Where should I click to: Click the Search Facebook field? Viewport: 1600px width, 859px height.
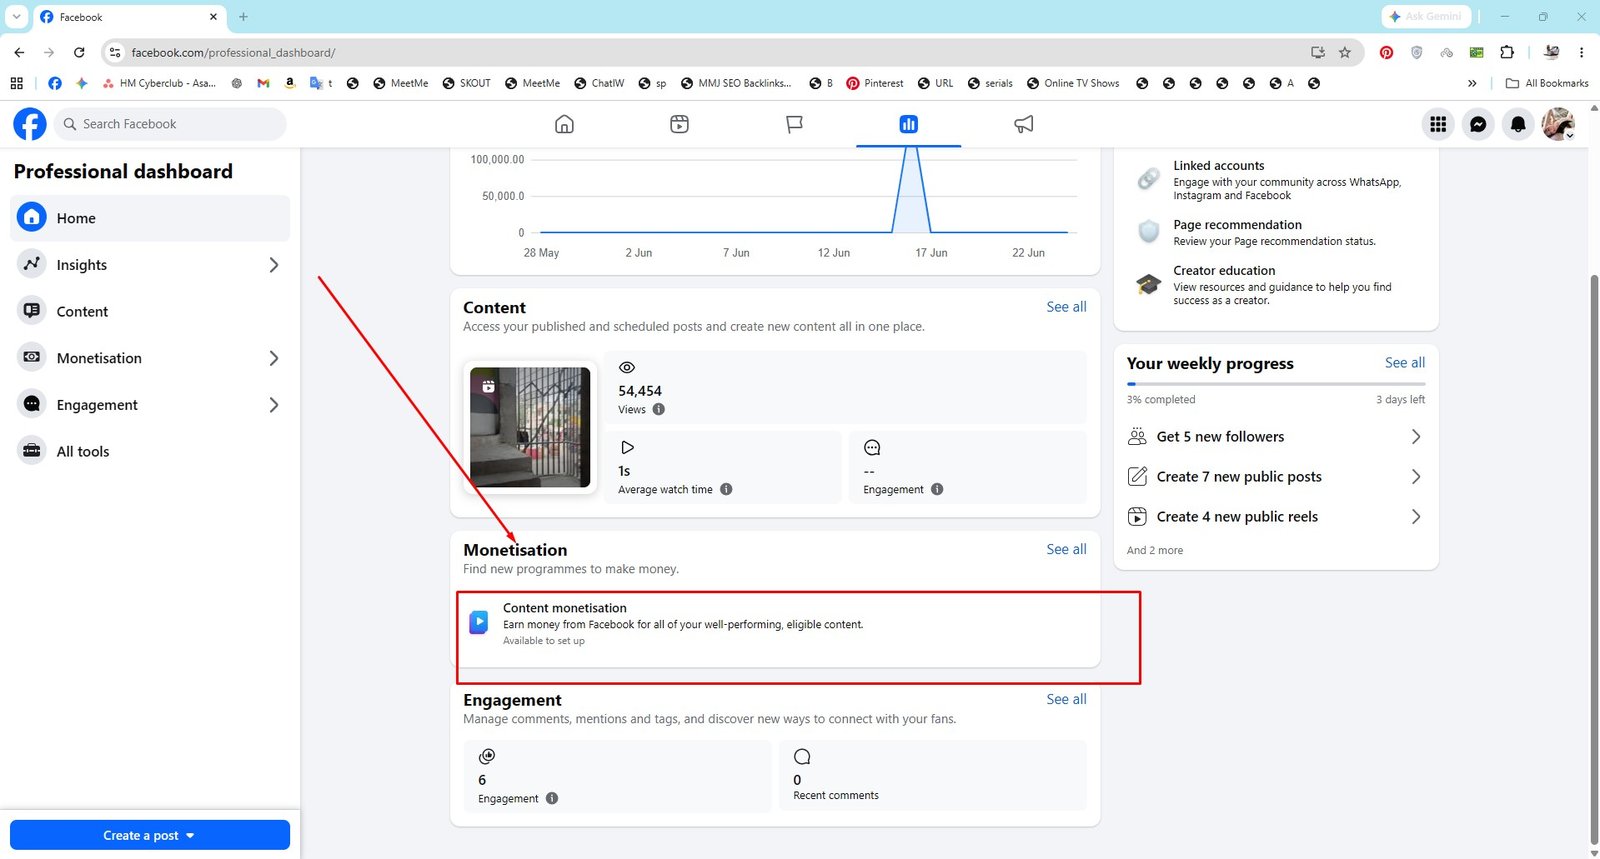170,124
